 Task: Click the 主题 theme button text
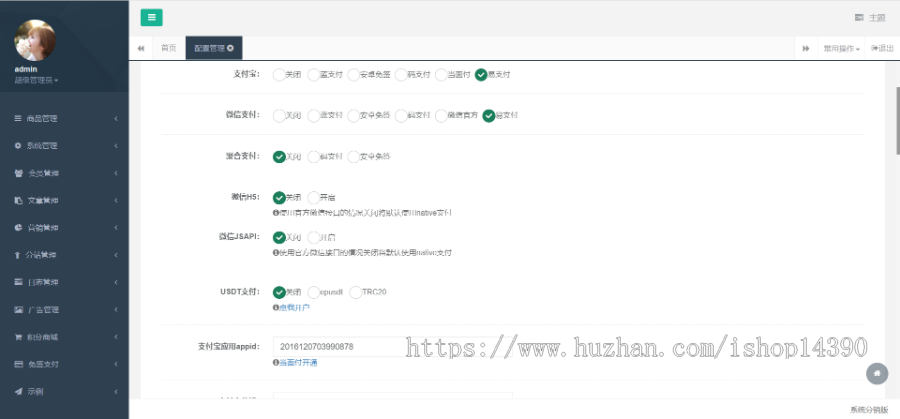click(x=877, y=18)
